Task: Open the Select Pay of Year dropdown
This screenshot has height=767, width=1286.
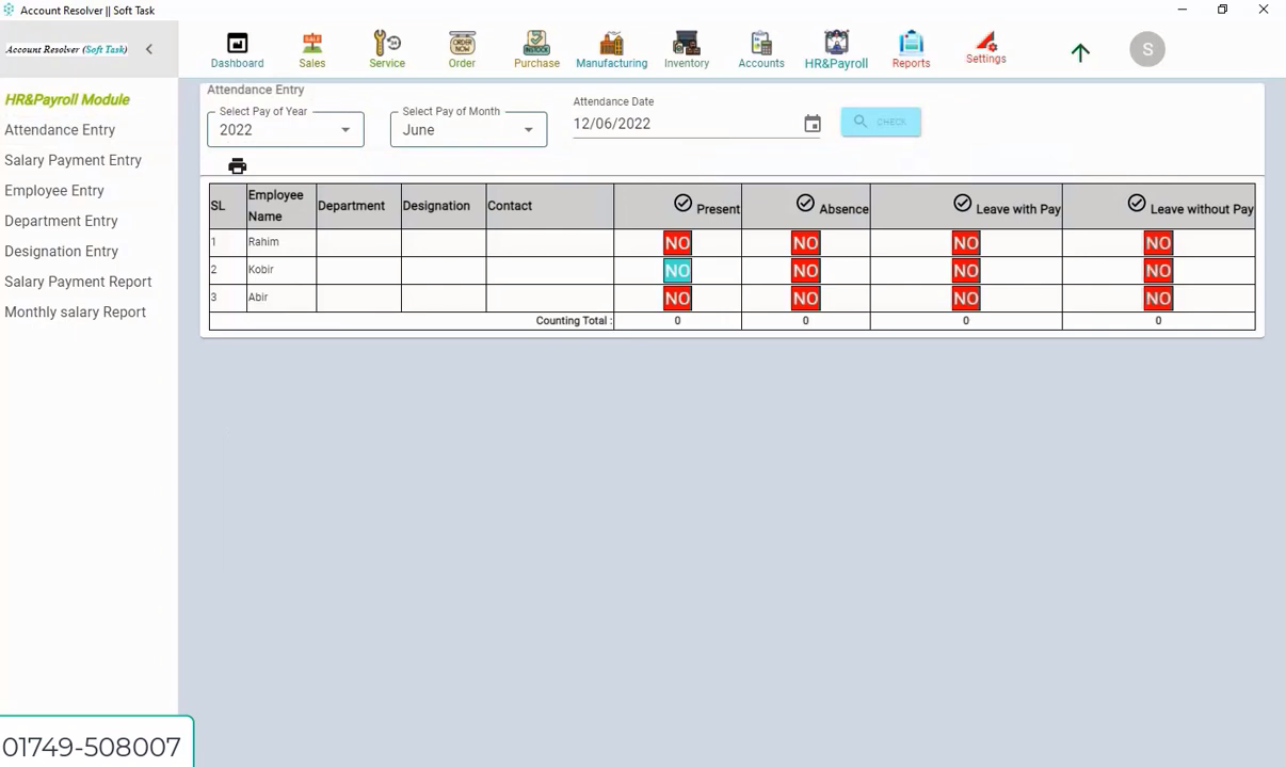Action: click(343, 129)
